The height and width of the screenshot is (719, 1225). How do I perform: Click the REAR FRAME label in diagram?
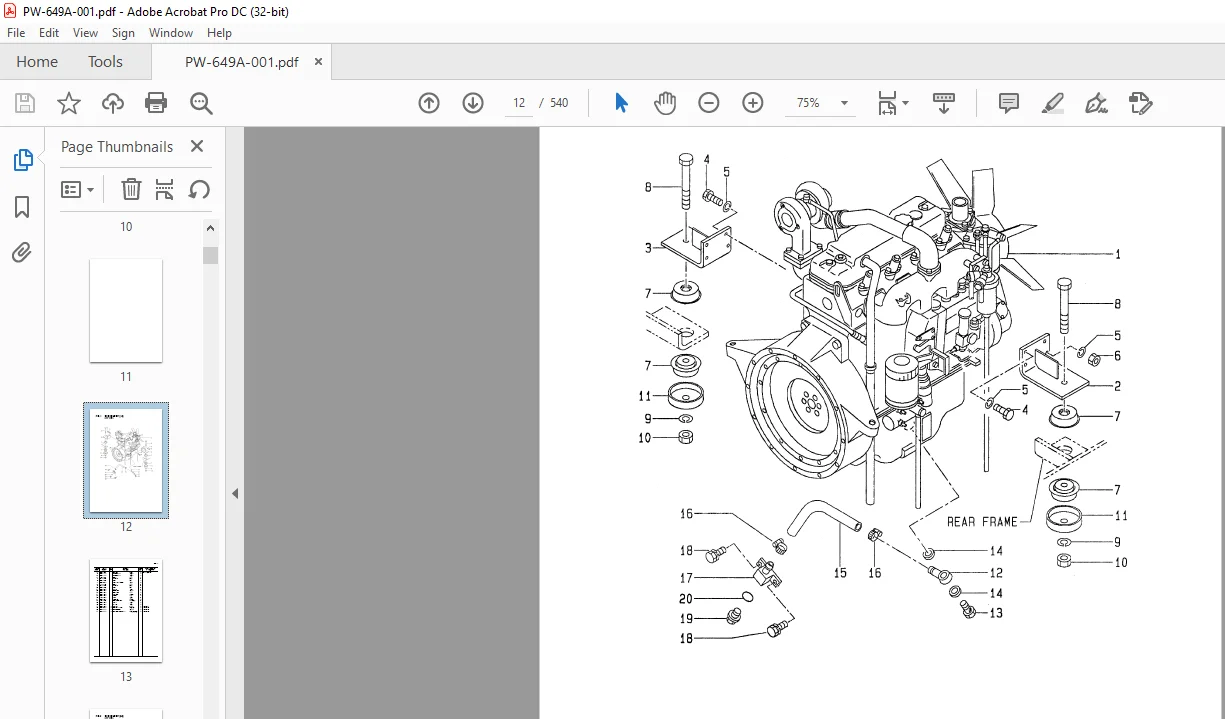(x=982, y=522)
